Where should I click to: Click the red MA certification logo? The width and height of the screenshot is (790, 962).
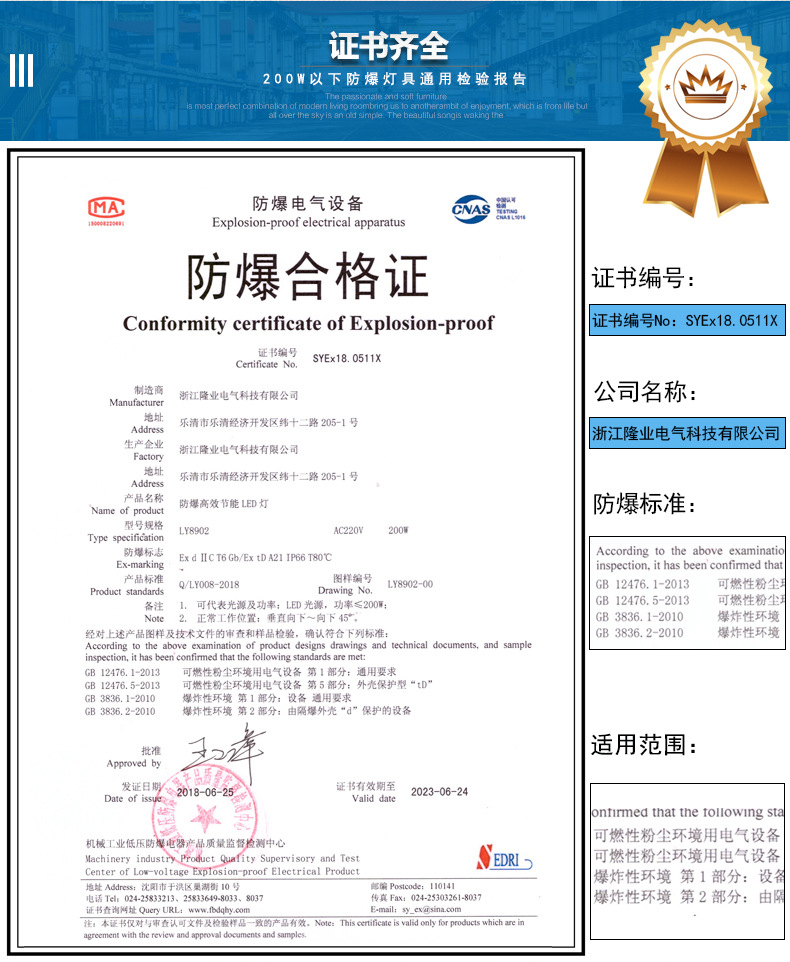(106, 210)
